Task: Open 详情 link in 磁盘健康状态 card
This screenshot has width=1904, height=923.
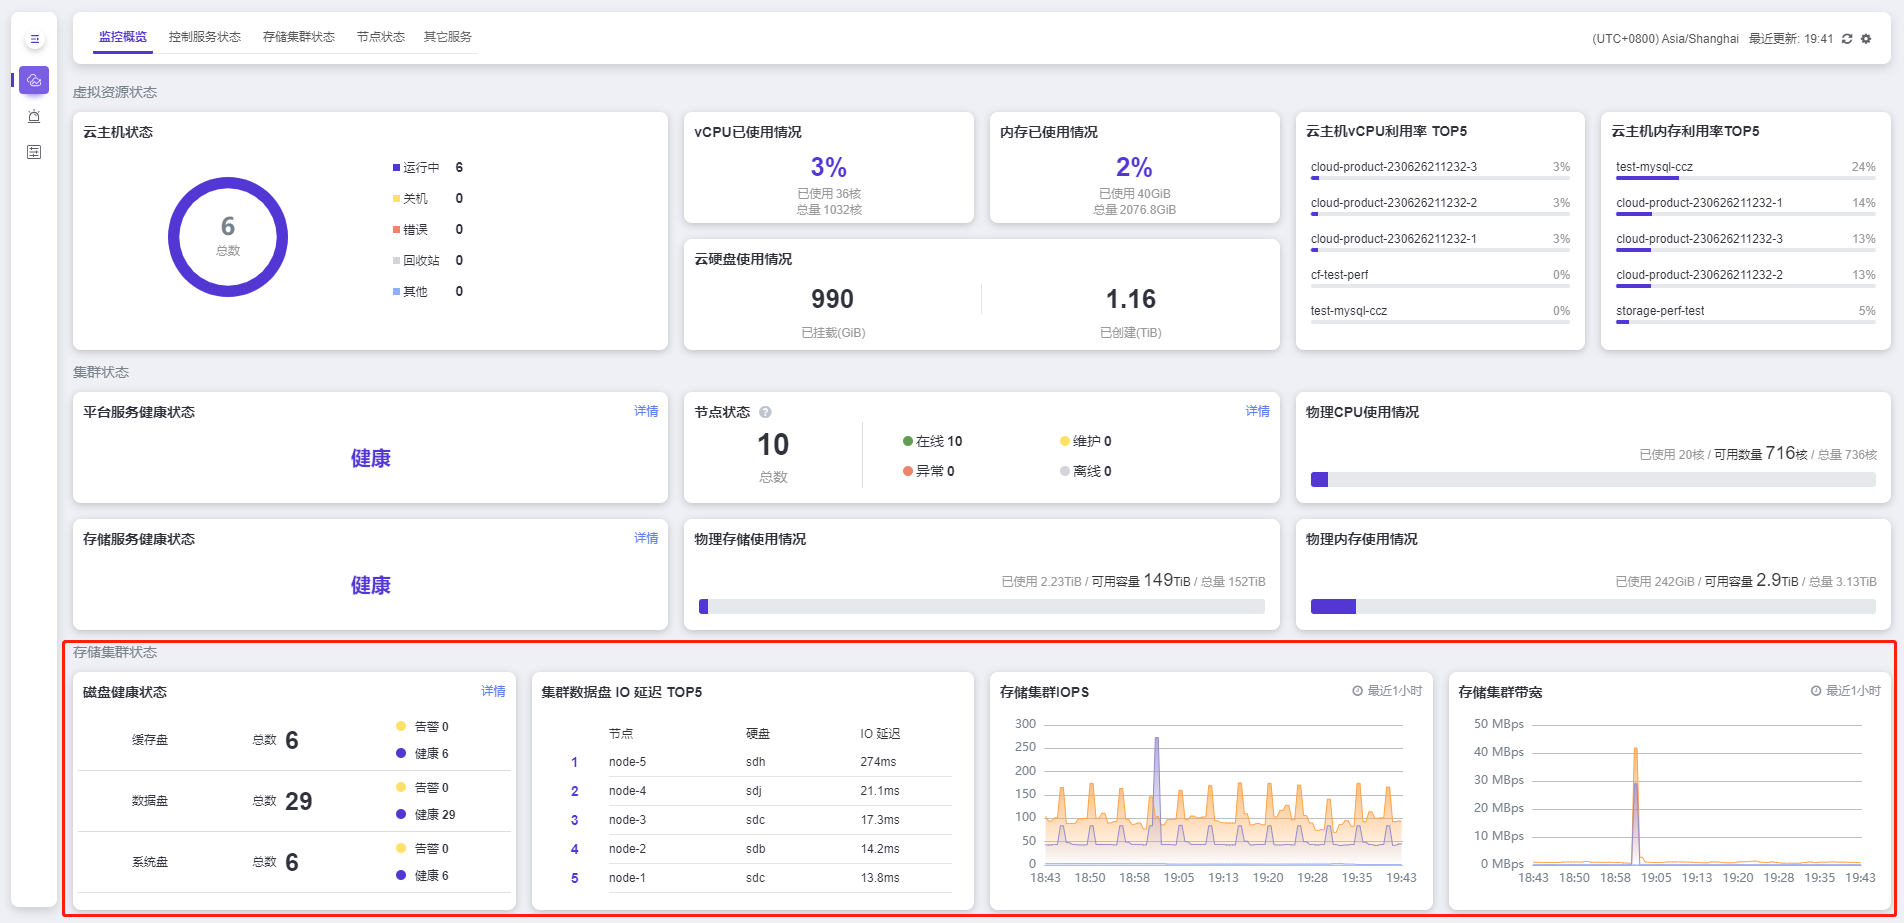Action: tap(493, 691)
